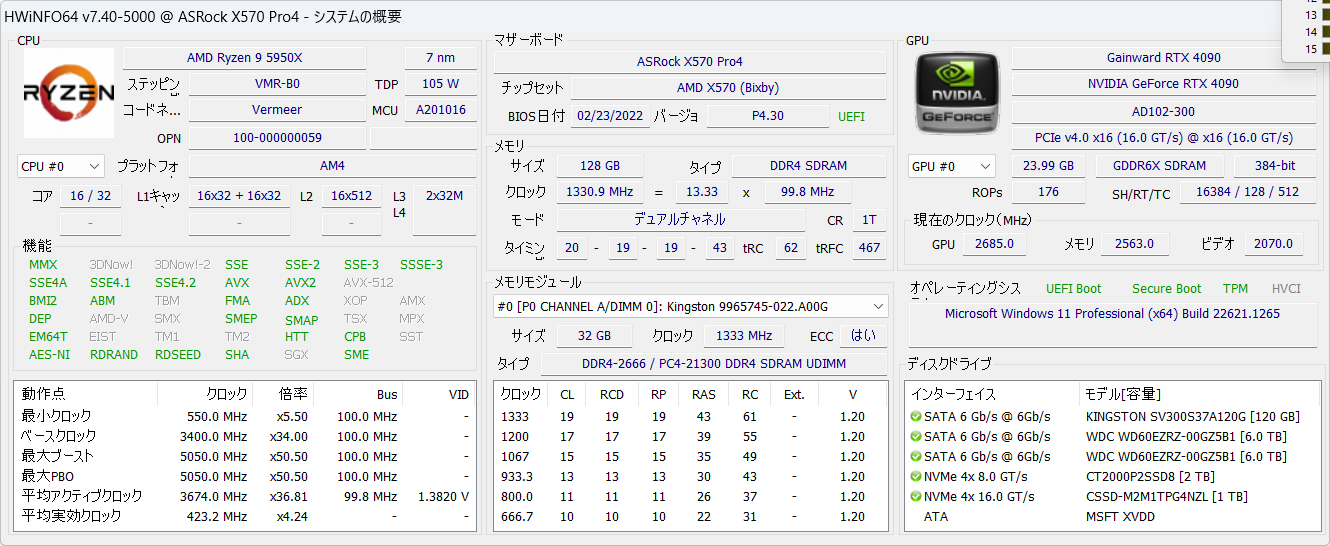Click the Windows 11 Professional OS field
This screenshot has height=546, width=1330.
point(1112,314)
